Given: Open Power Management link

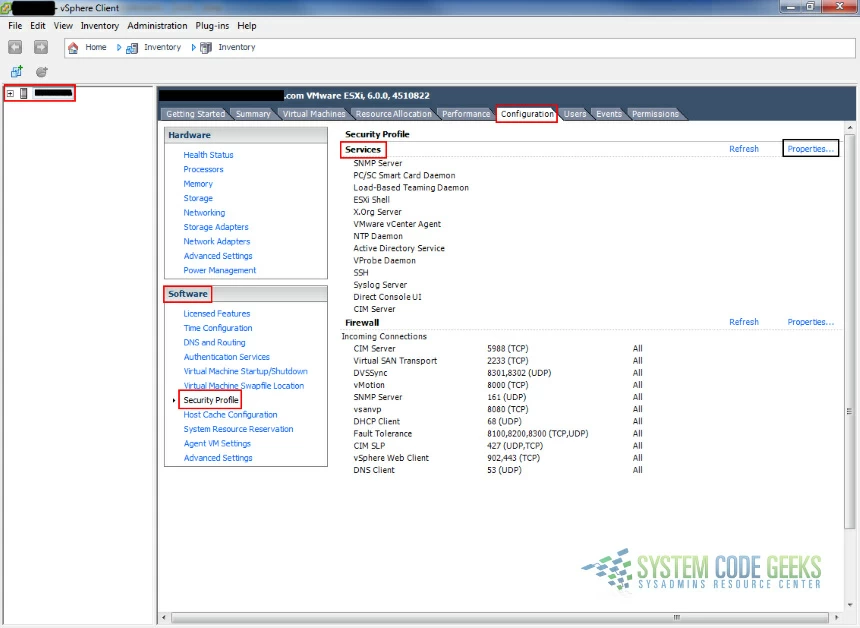Looking at the screenshot, I should click(x=219, y=270).
